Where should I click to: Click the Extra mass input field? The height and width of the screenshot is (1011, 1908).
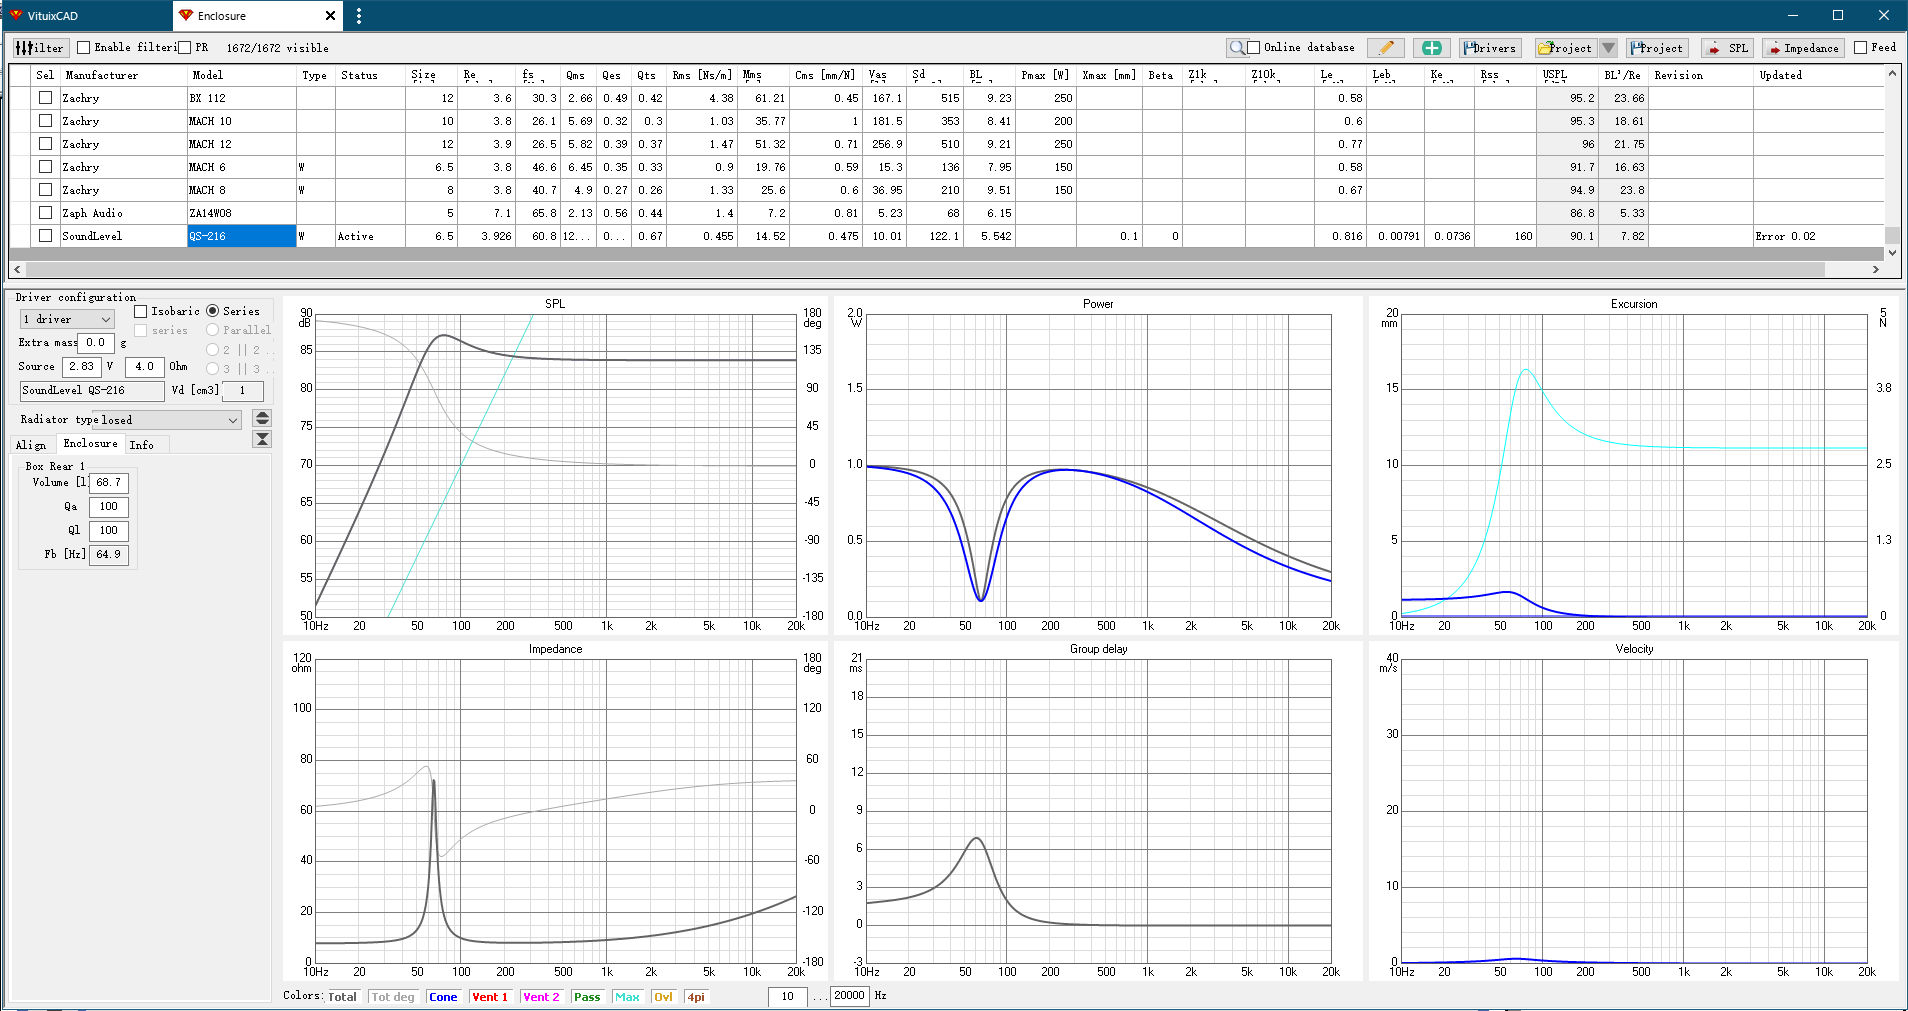click(x=98, y=342)
